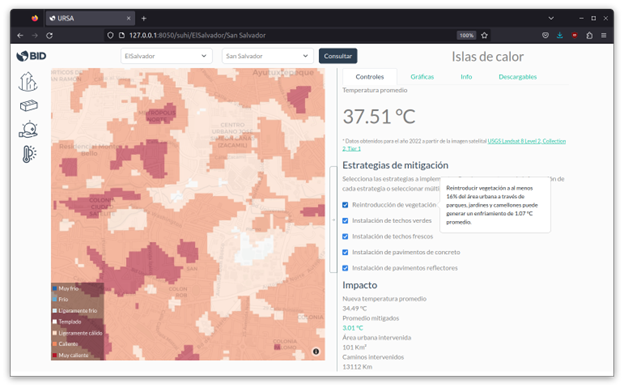
Task: Click the Ligeramente frío legend entry
Action: (75, 311)
